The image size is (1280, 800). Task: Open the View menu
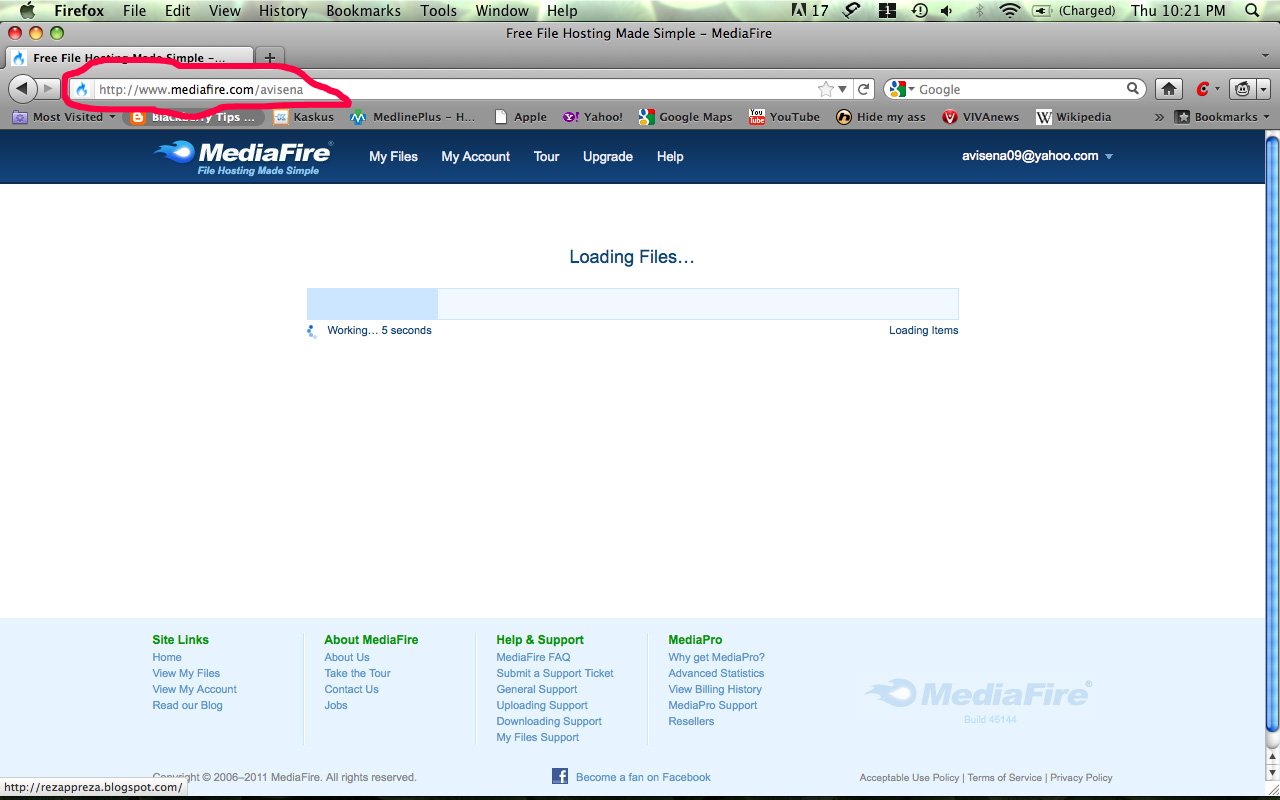[x=225, y=10]
